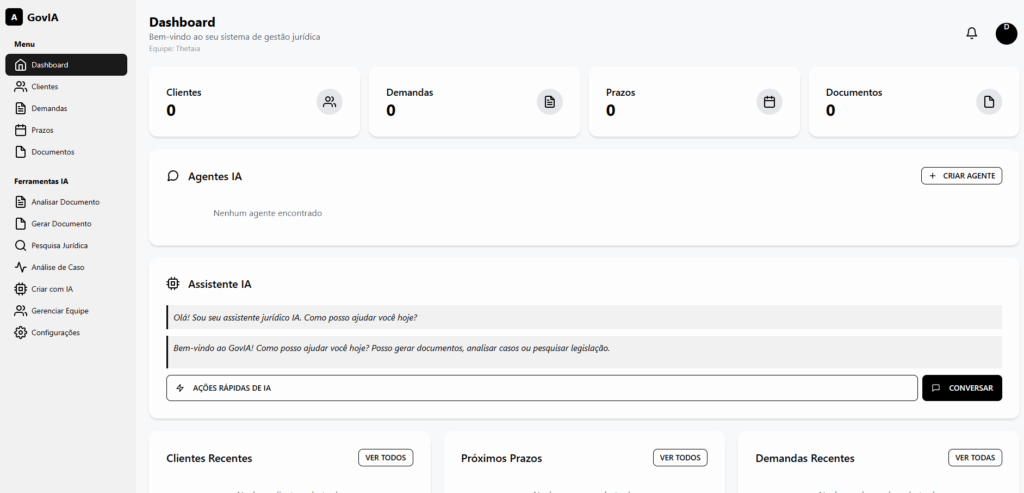Click the Prazos card calendar icon
The height and width of the screenshot is (493, 1024).
coord(769,101)
